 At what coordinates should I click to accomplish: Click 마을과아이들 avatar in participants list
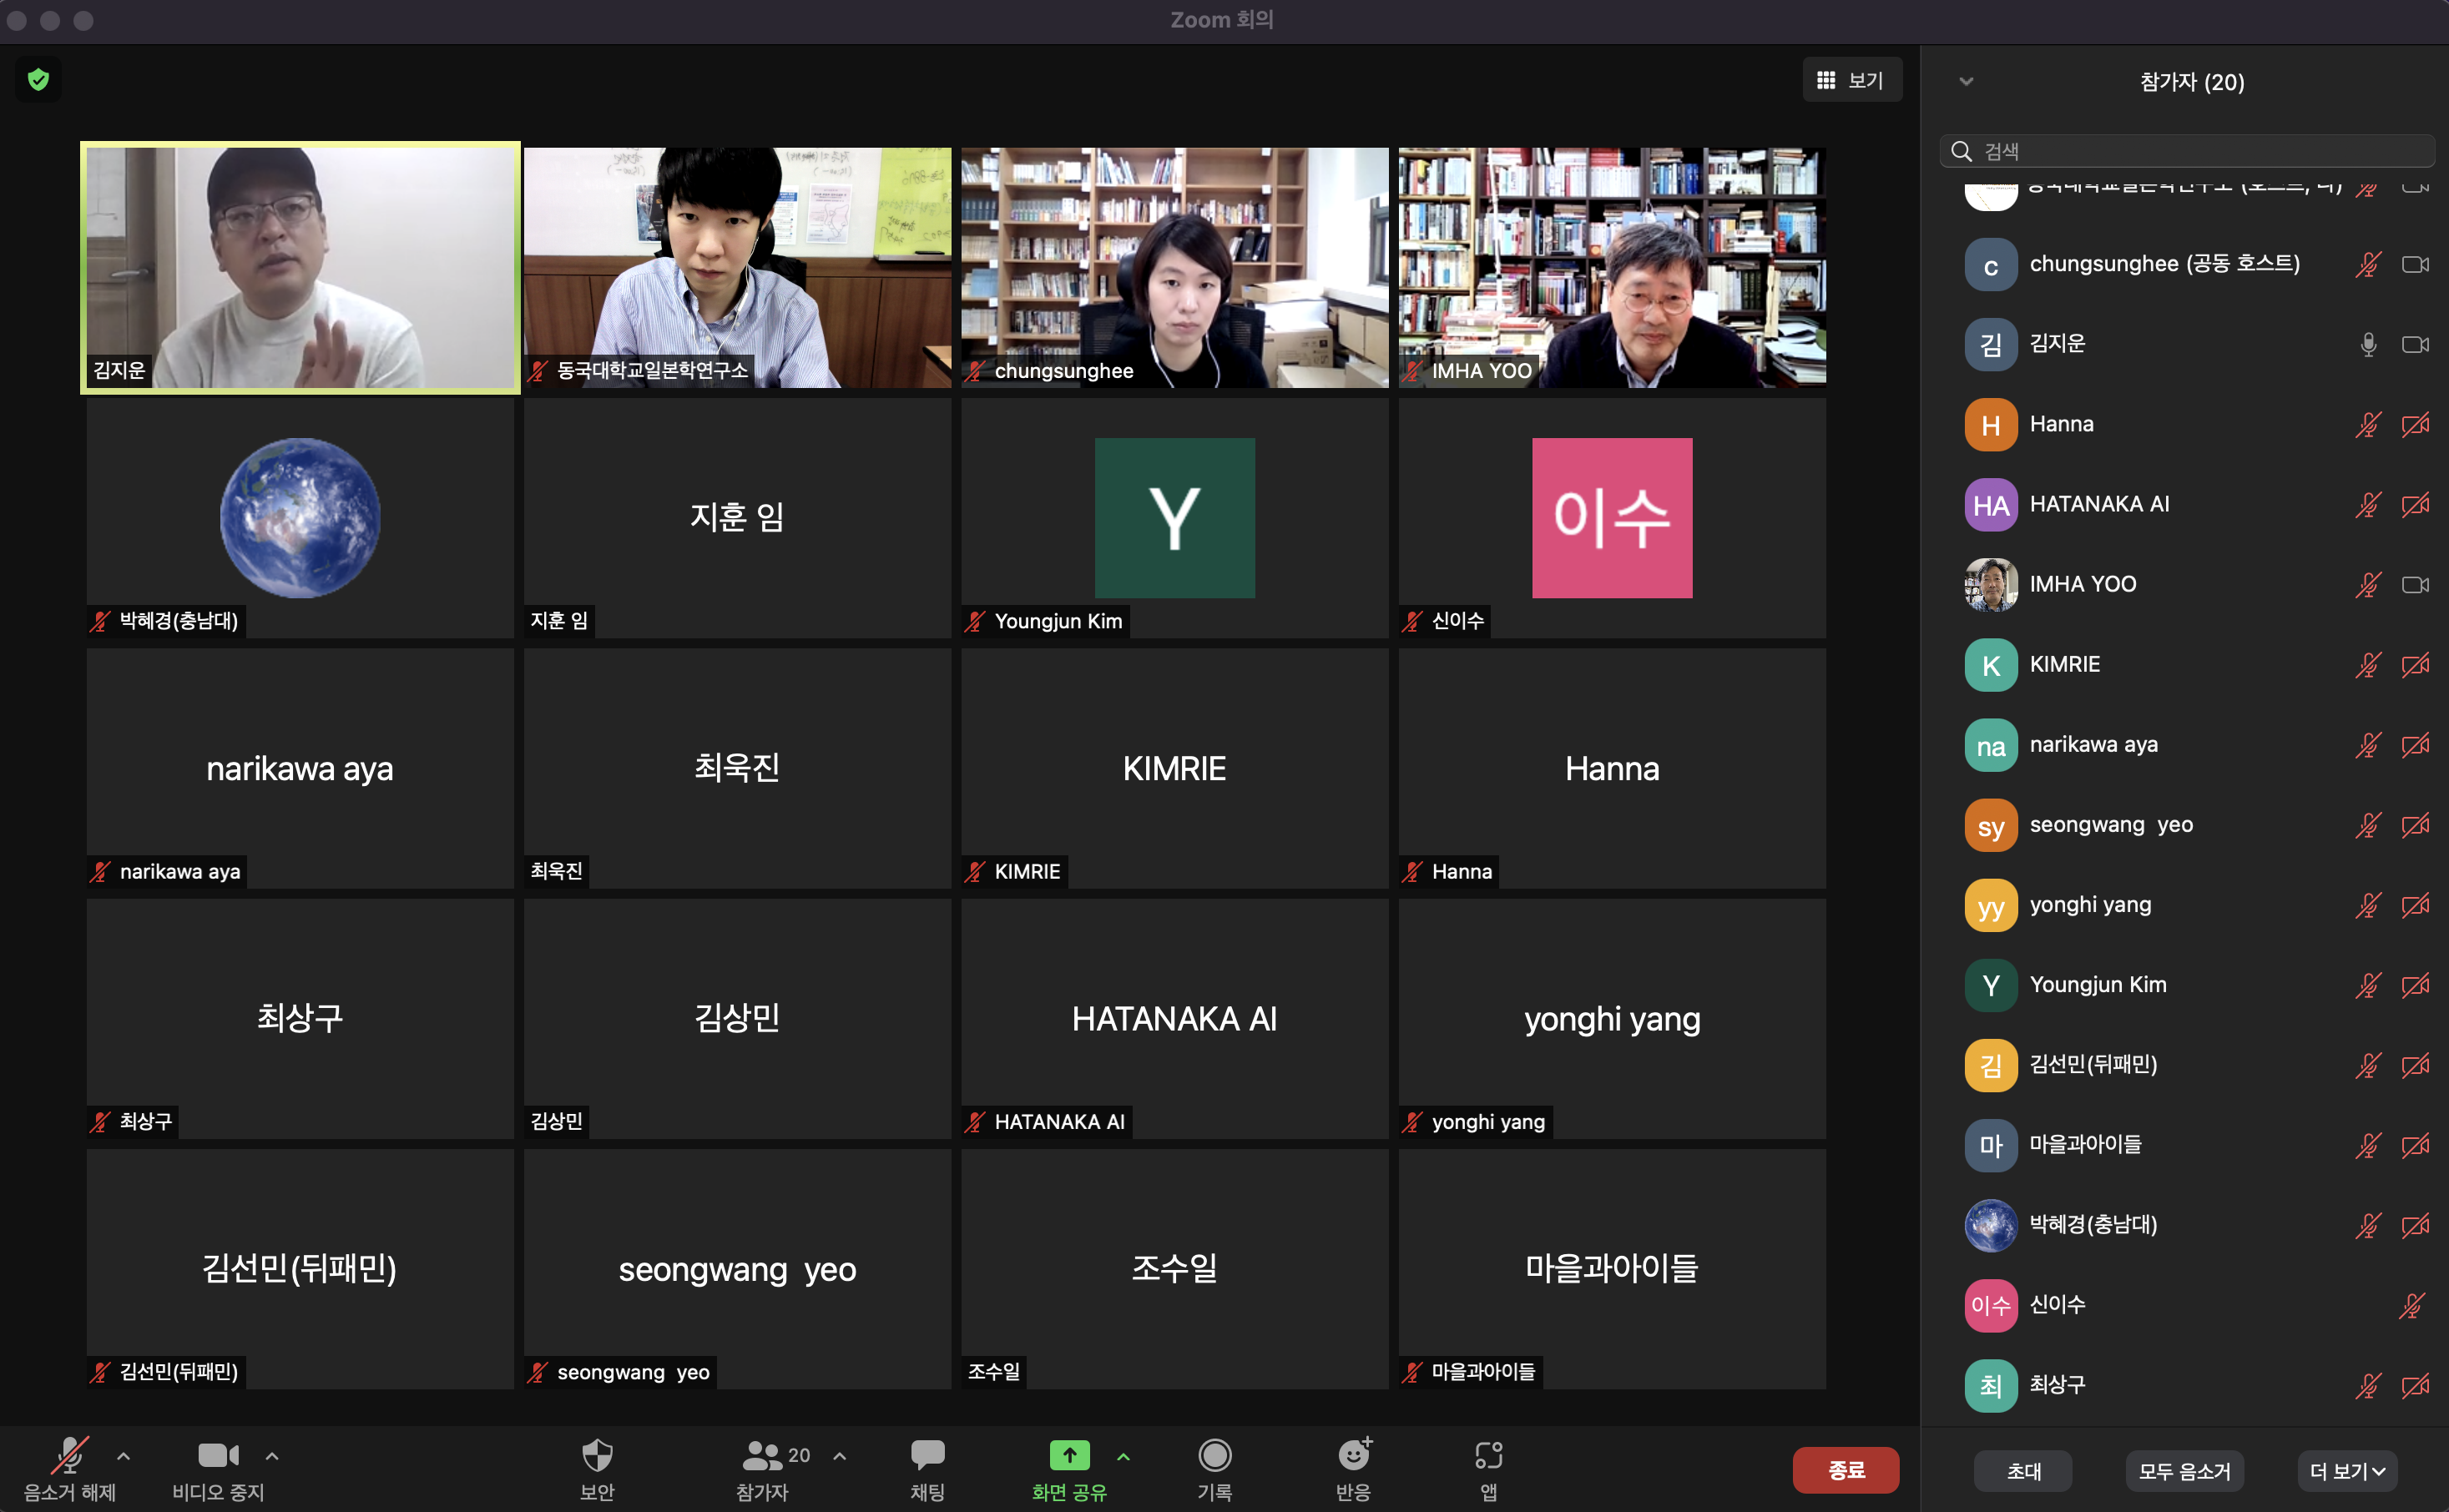(x=1990, y=1145)
